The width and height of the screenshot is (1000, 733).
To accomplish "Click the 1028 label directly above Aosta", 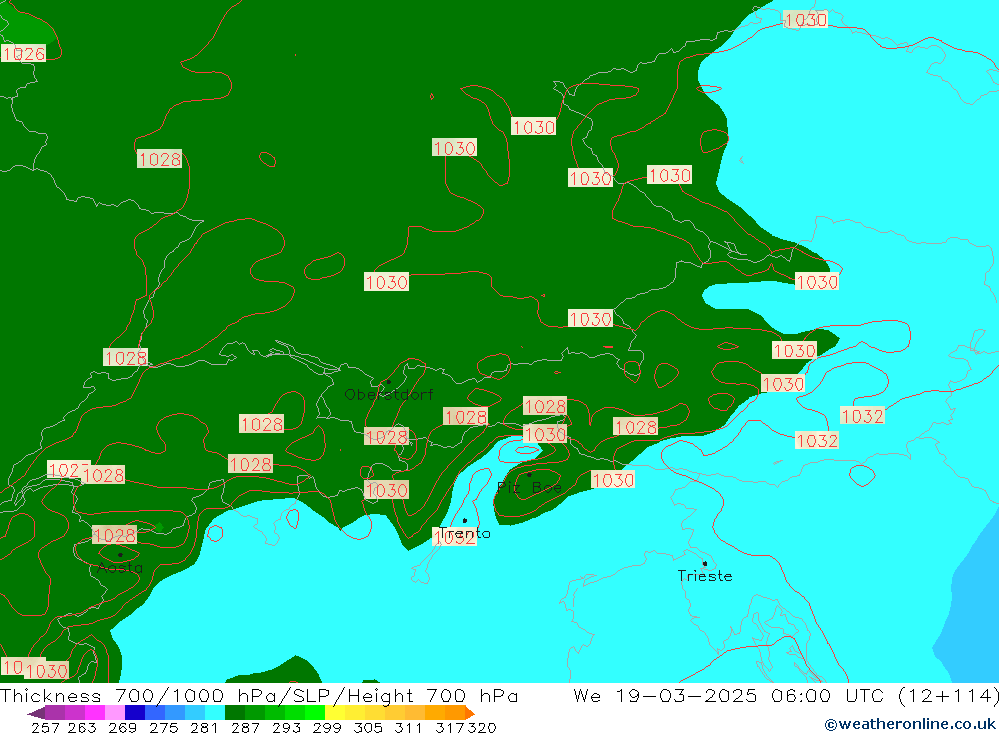I will 115,535.
